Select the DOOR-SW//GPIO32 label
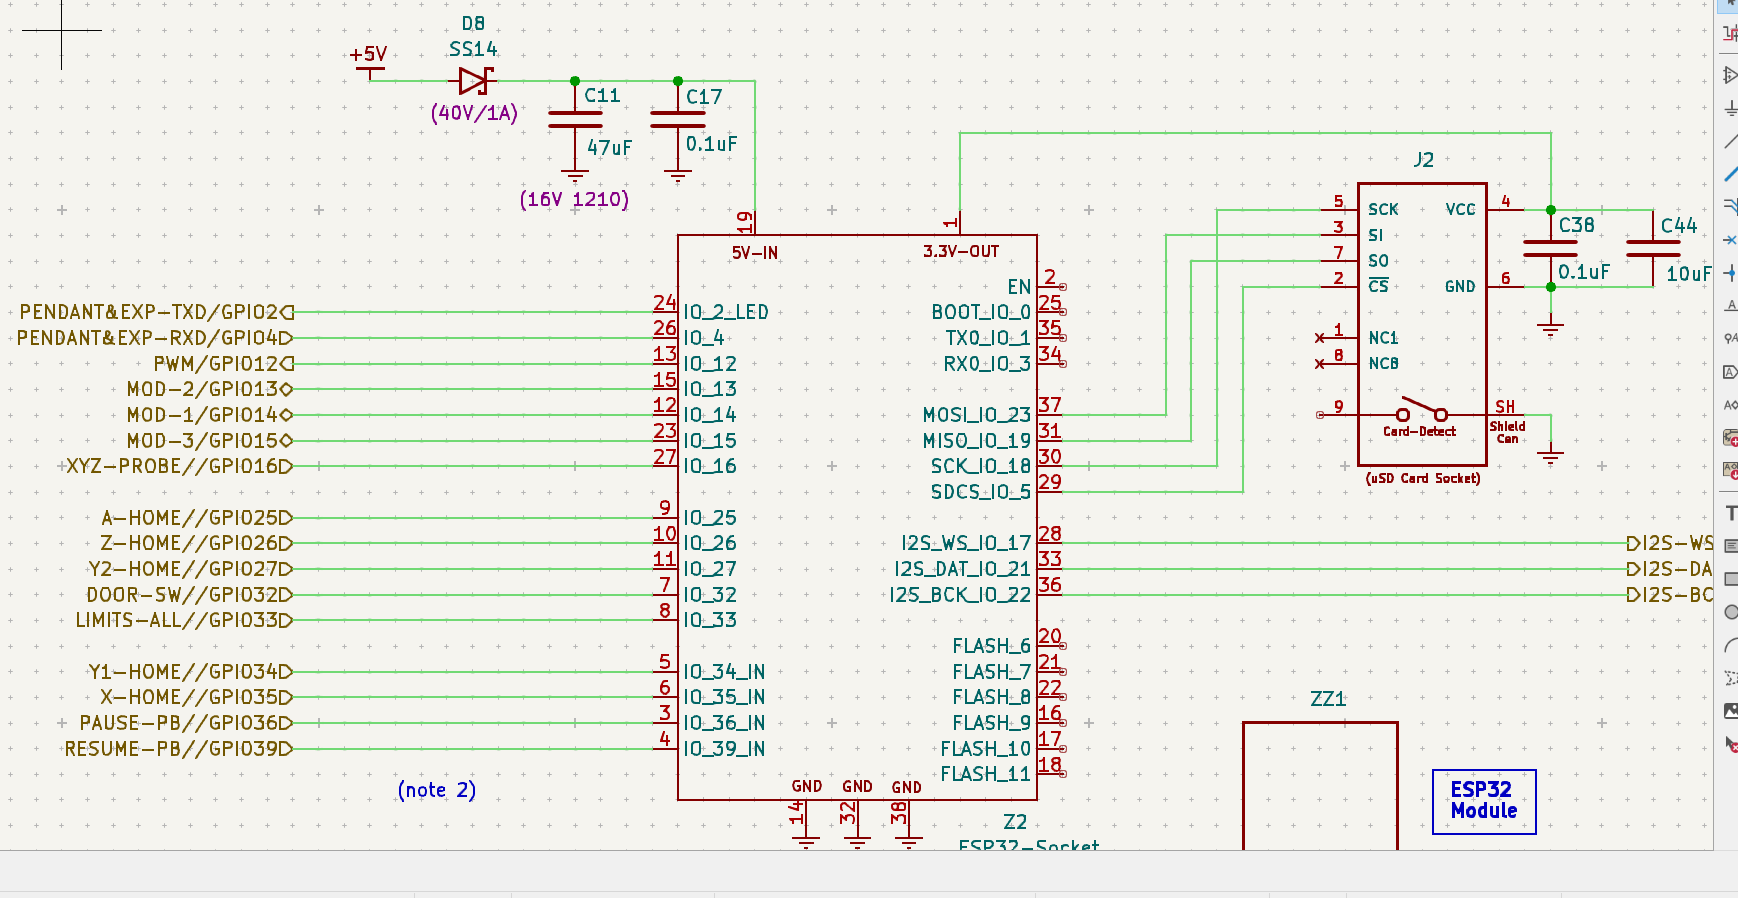Image resolution: width=1738 pixels, height=898 pixels. (x=190, y=596)
